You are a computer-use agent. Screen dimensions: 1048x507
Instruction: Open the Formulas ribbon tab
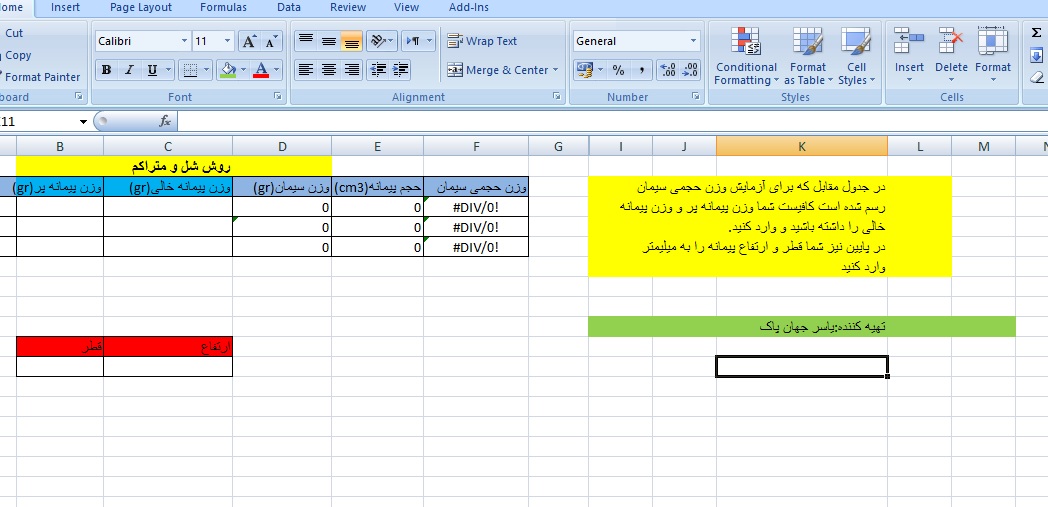point(223,7)
